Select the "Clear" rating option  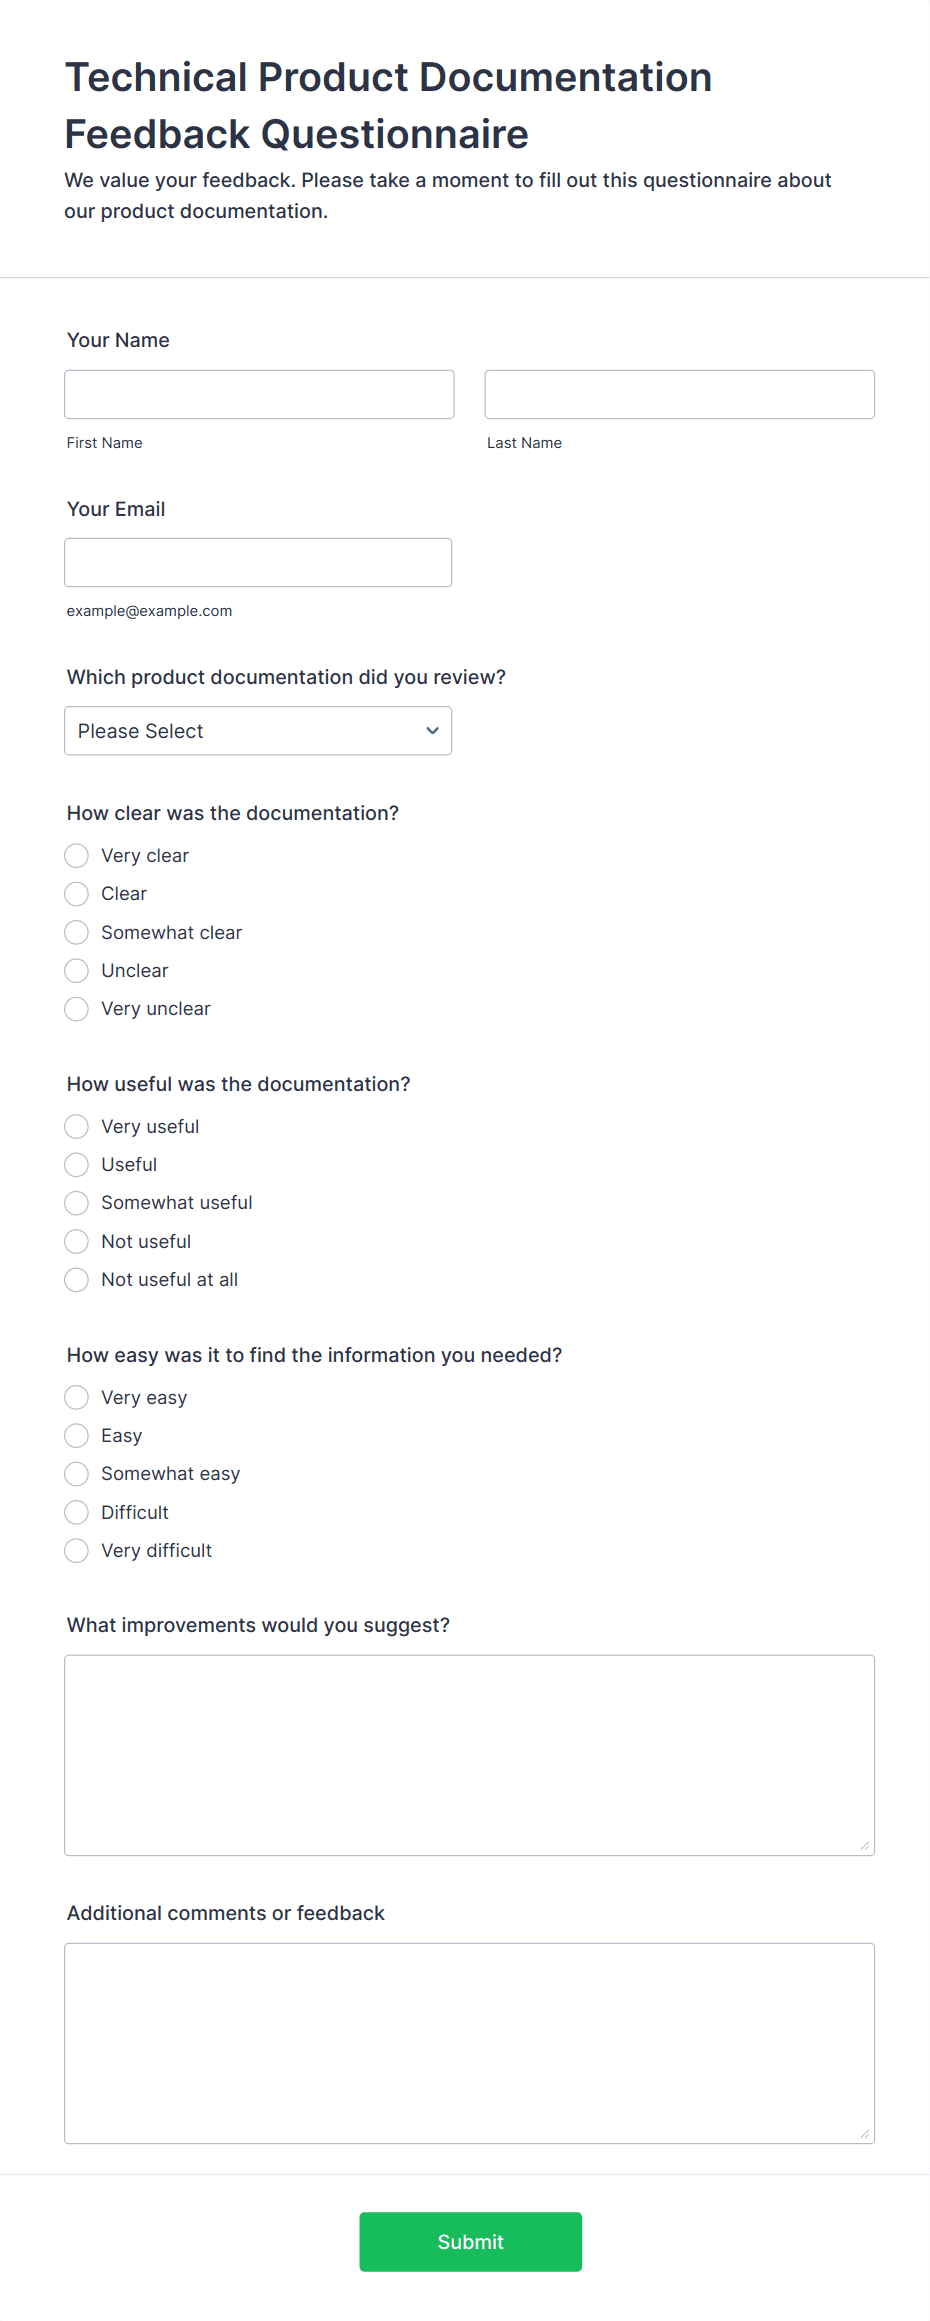click(x=76, y=894)
